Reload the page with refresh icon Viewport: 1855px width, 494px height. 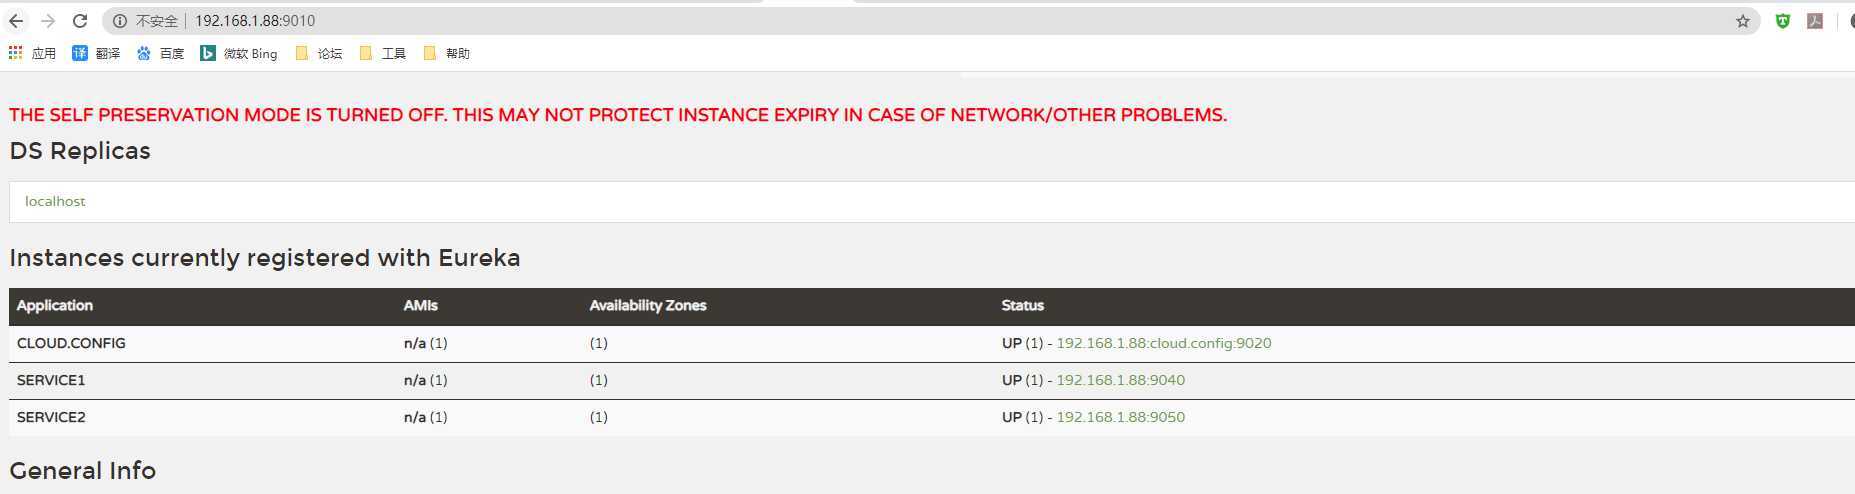coord(80,21)
